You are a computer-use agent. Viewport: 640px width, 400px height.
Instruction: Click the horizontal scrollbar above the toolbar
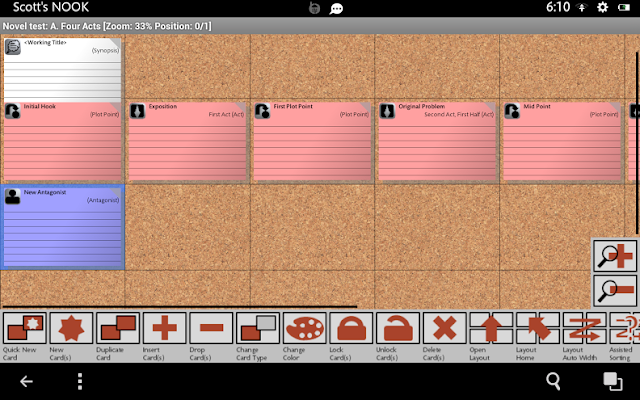180,307
